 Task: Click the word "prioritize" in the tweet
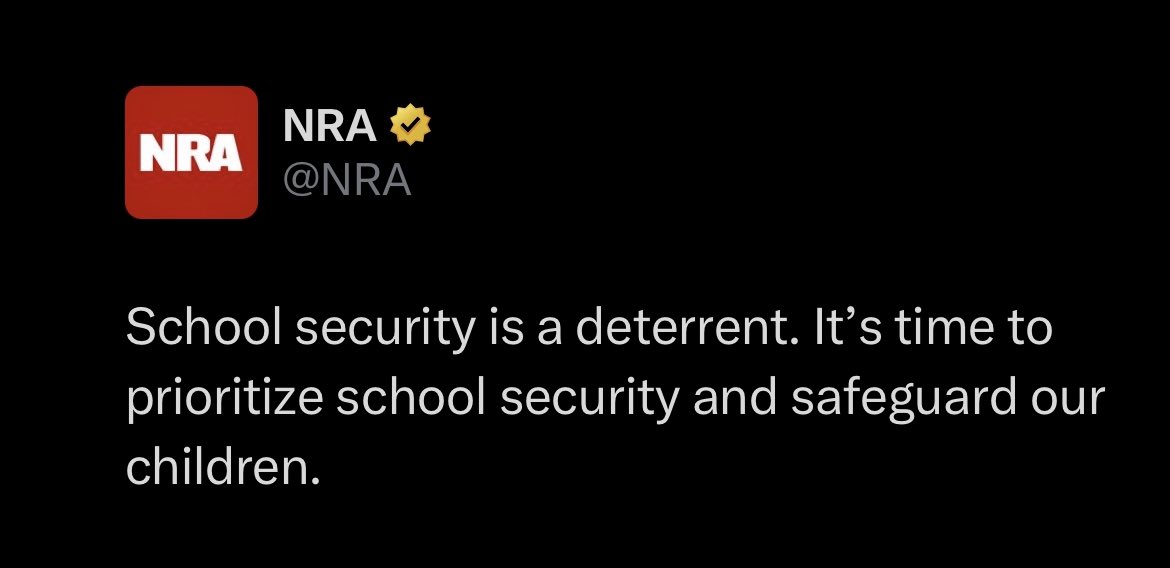point(224,400)
